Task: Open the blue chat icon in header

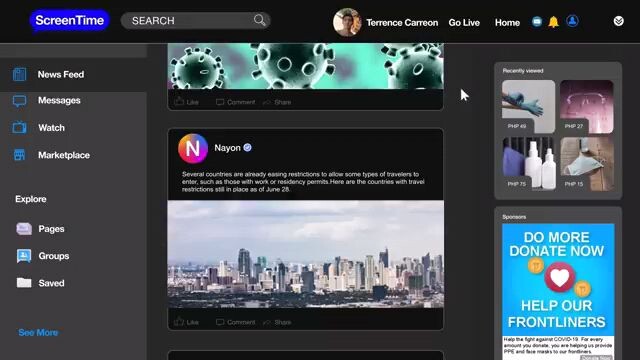Action: pos(537,22)
